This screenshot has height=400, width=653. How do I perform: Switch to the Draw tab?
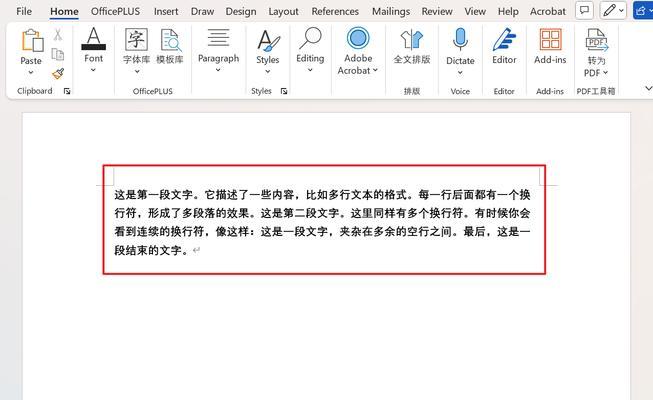click(x=202, y=12)
